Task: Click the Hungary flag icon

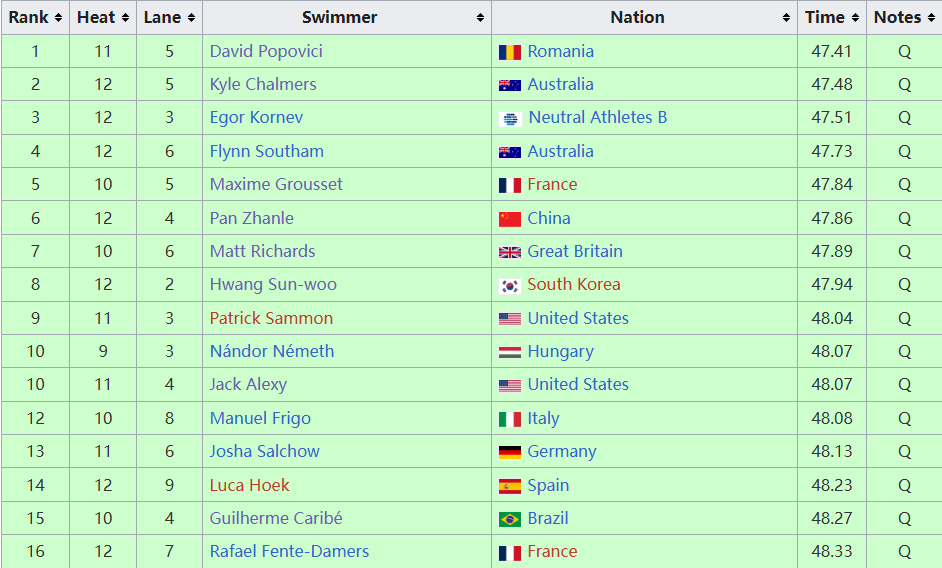Action: [509, 352]
